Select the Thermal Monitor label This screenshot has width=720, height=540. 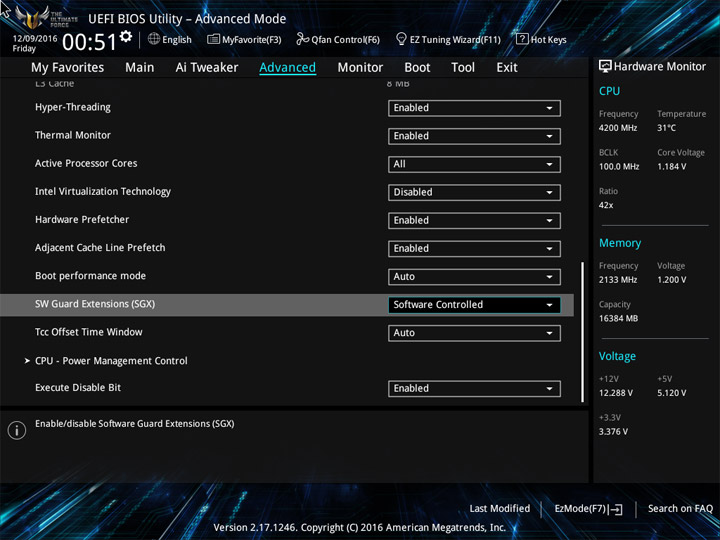click(x=73, y=135)
